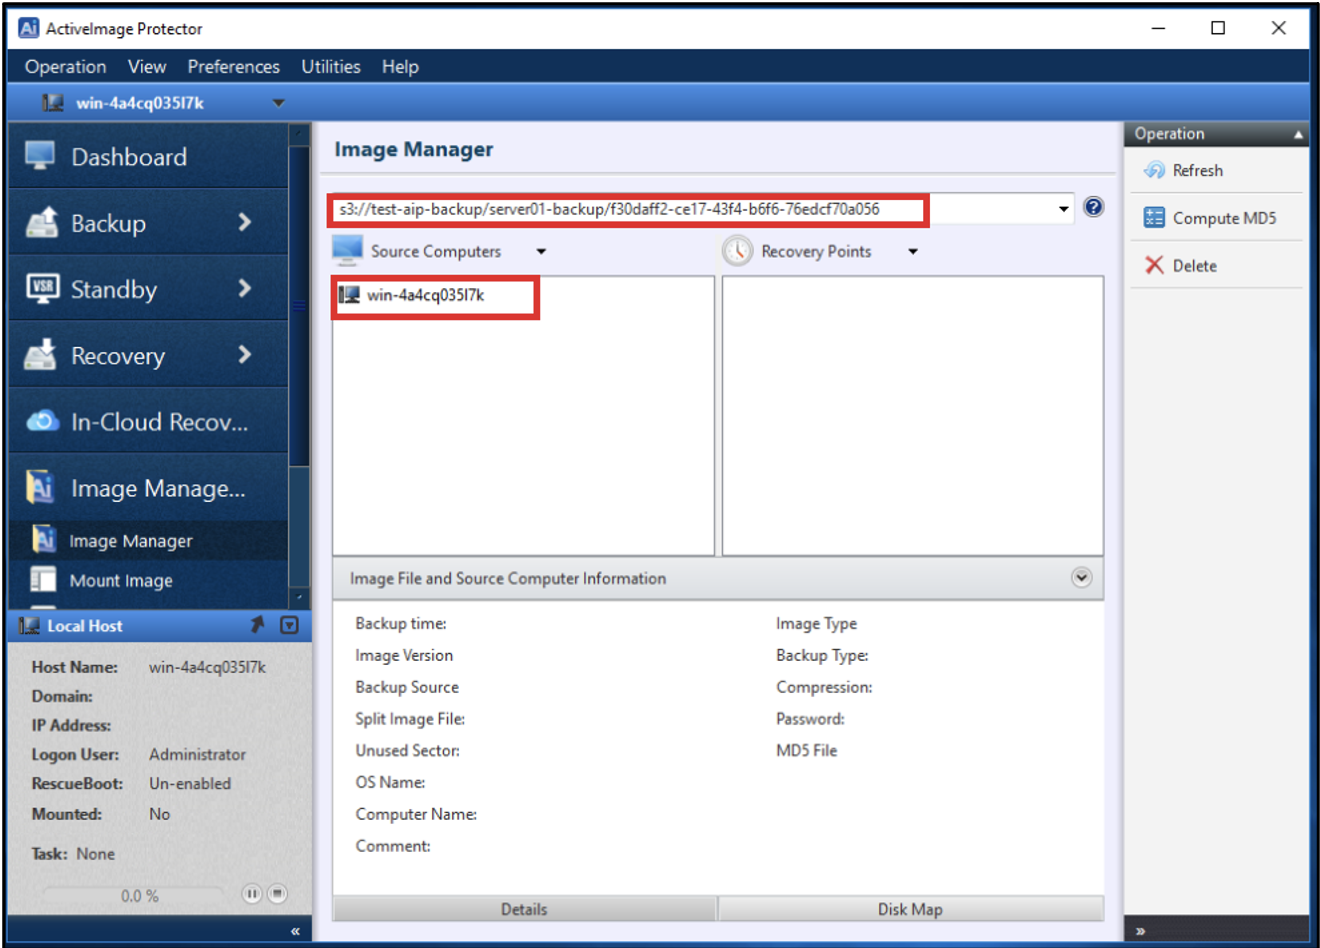Click the stop task button

coord(278,894)
